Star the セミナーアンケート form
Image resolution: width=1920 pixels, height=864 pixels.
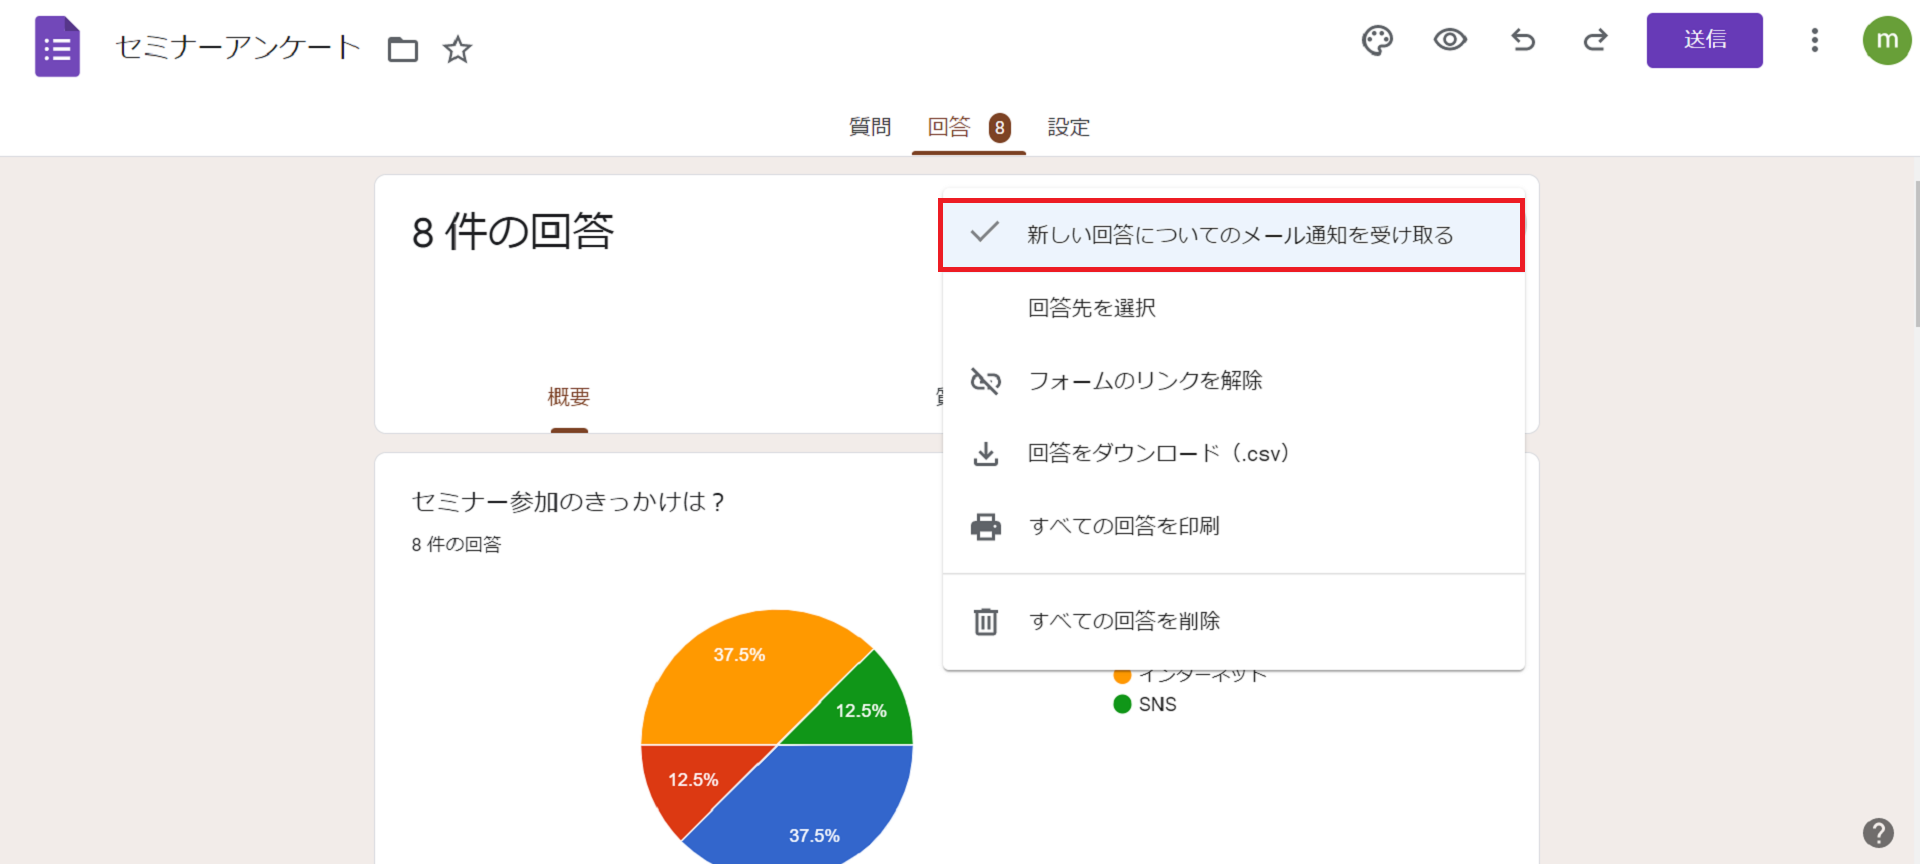coord(457,49)
